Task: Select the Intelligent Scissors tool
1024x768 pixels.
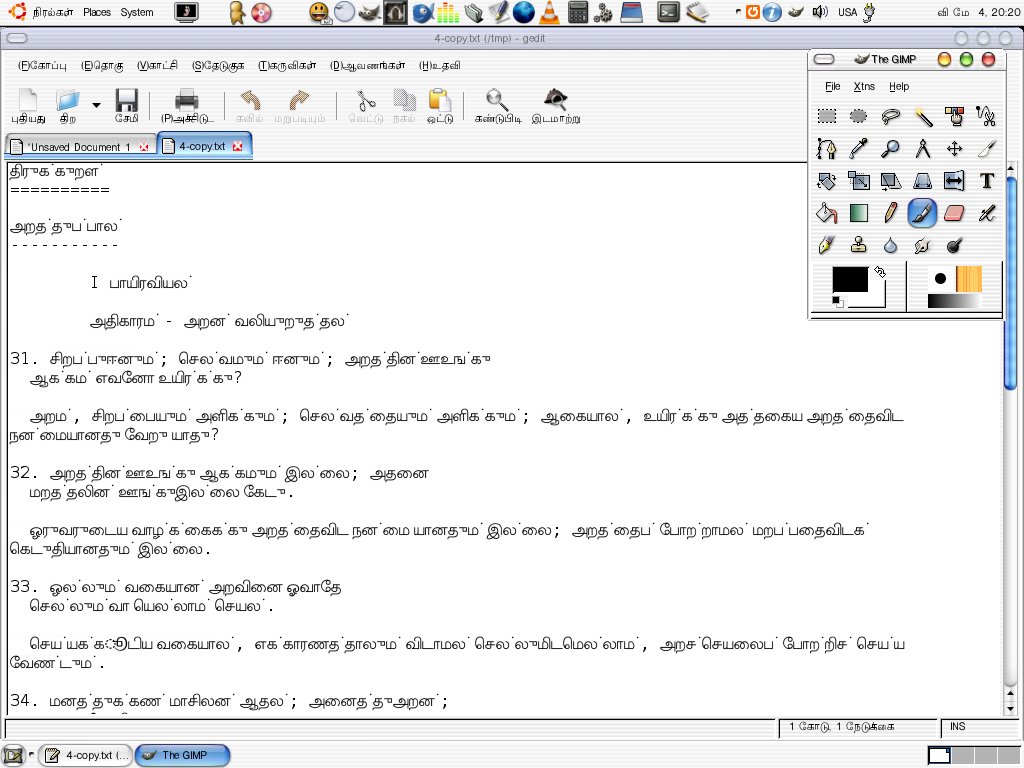Action: coord(987,117)
